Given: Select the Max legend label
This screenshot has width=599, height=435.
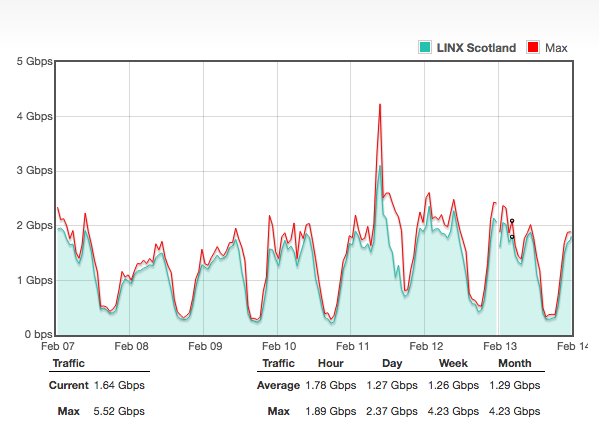Looking at the screenshot, I should pyautogui.click(x=556, y=48).
